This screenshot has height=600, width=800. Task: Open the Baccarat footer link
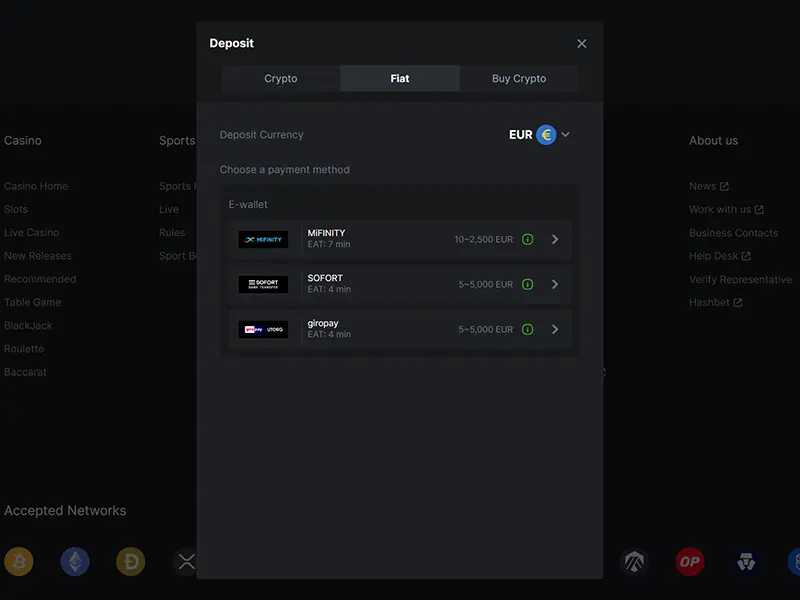[x=25, y=372]
